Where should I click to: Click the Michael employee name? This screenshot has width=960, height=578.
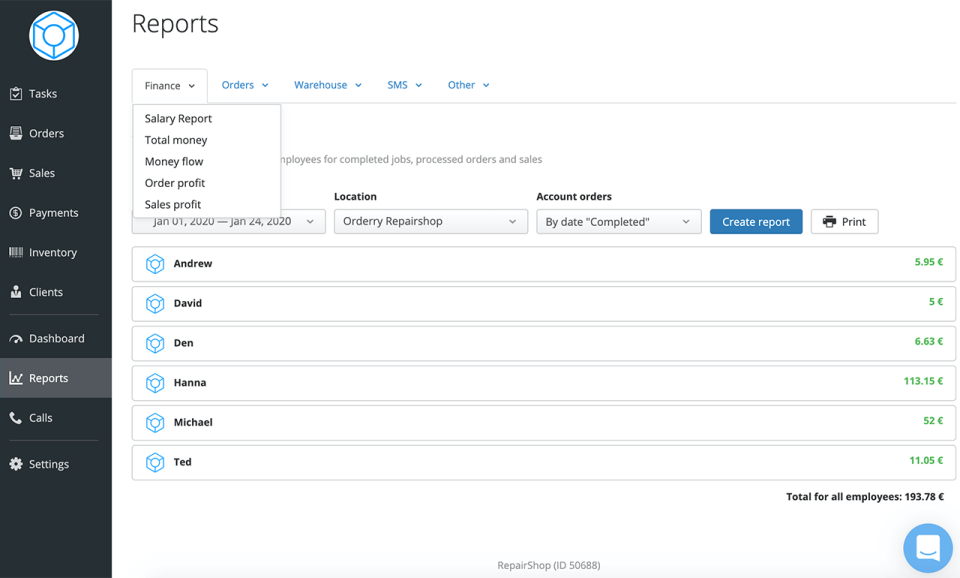193,422
